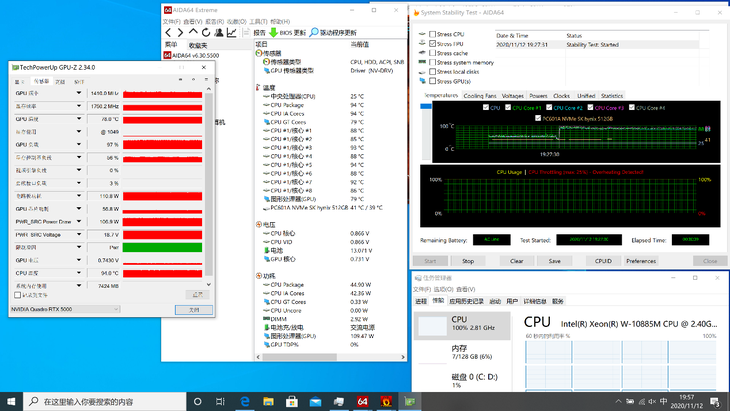This screenshot has height=411, width=730.
Task: Click the driver update magnifier icon
Action: point(314,33)
